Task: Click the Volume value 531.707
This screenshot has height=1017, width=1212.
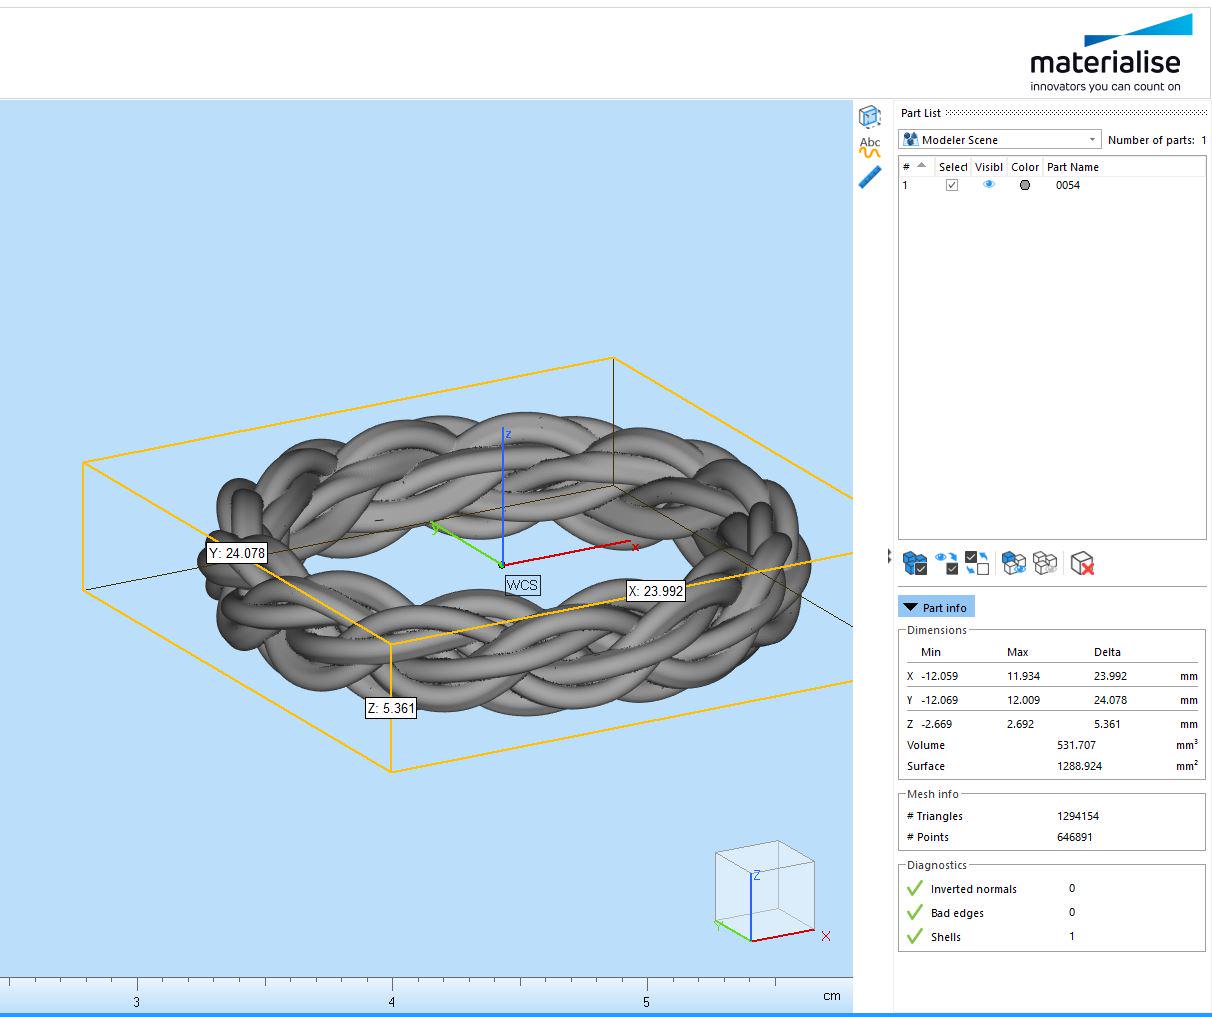Action: pos(1076,745)
